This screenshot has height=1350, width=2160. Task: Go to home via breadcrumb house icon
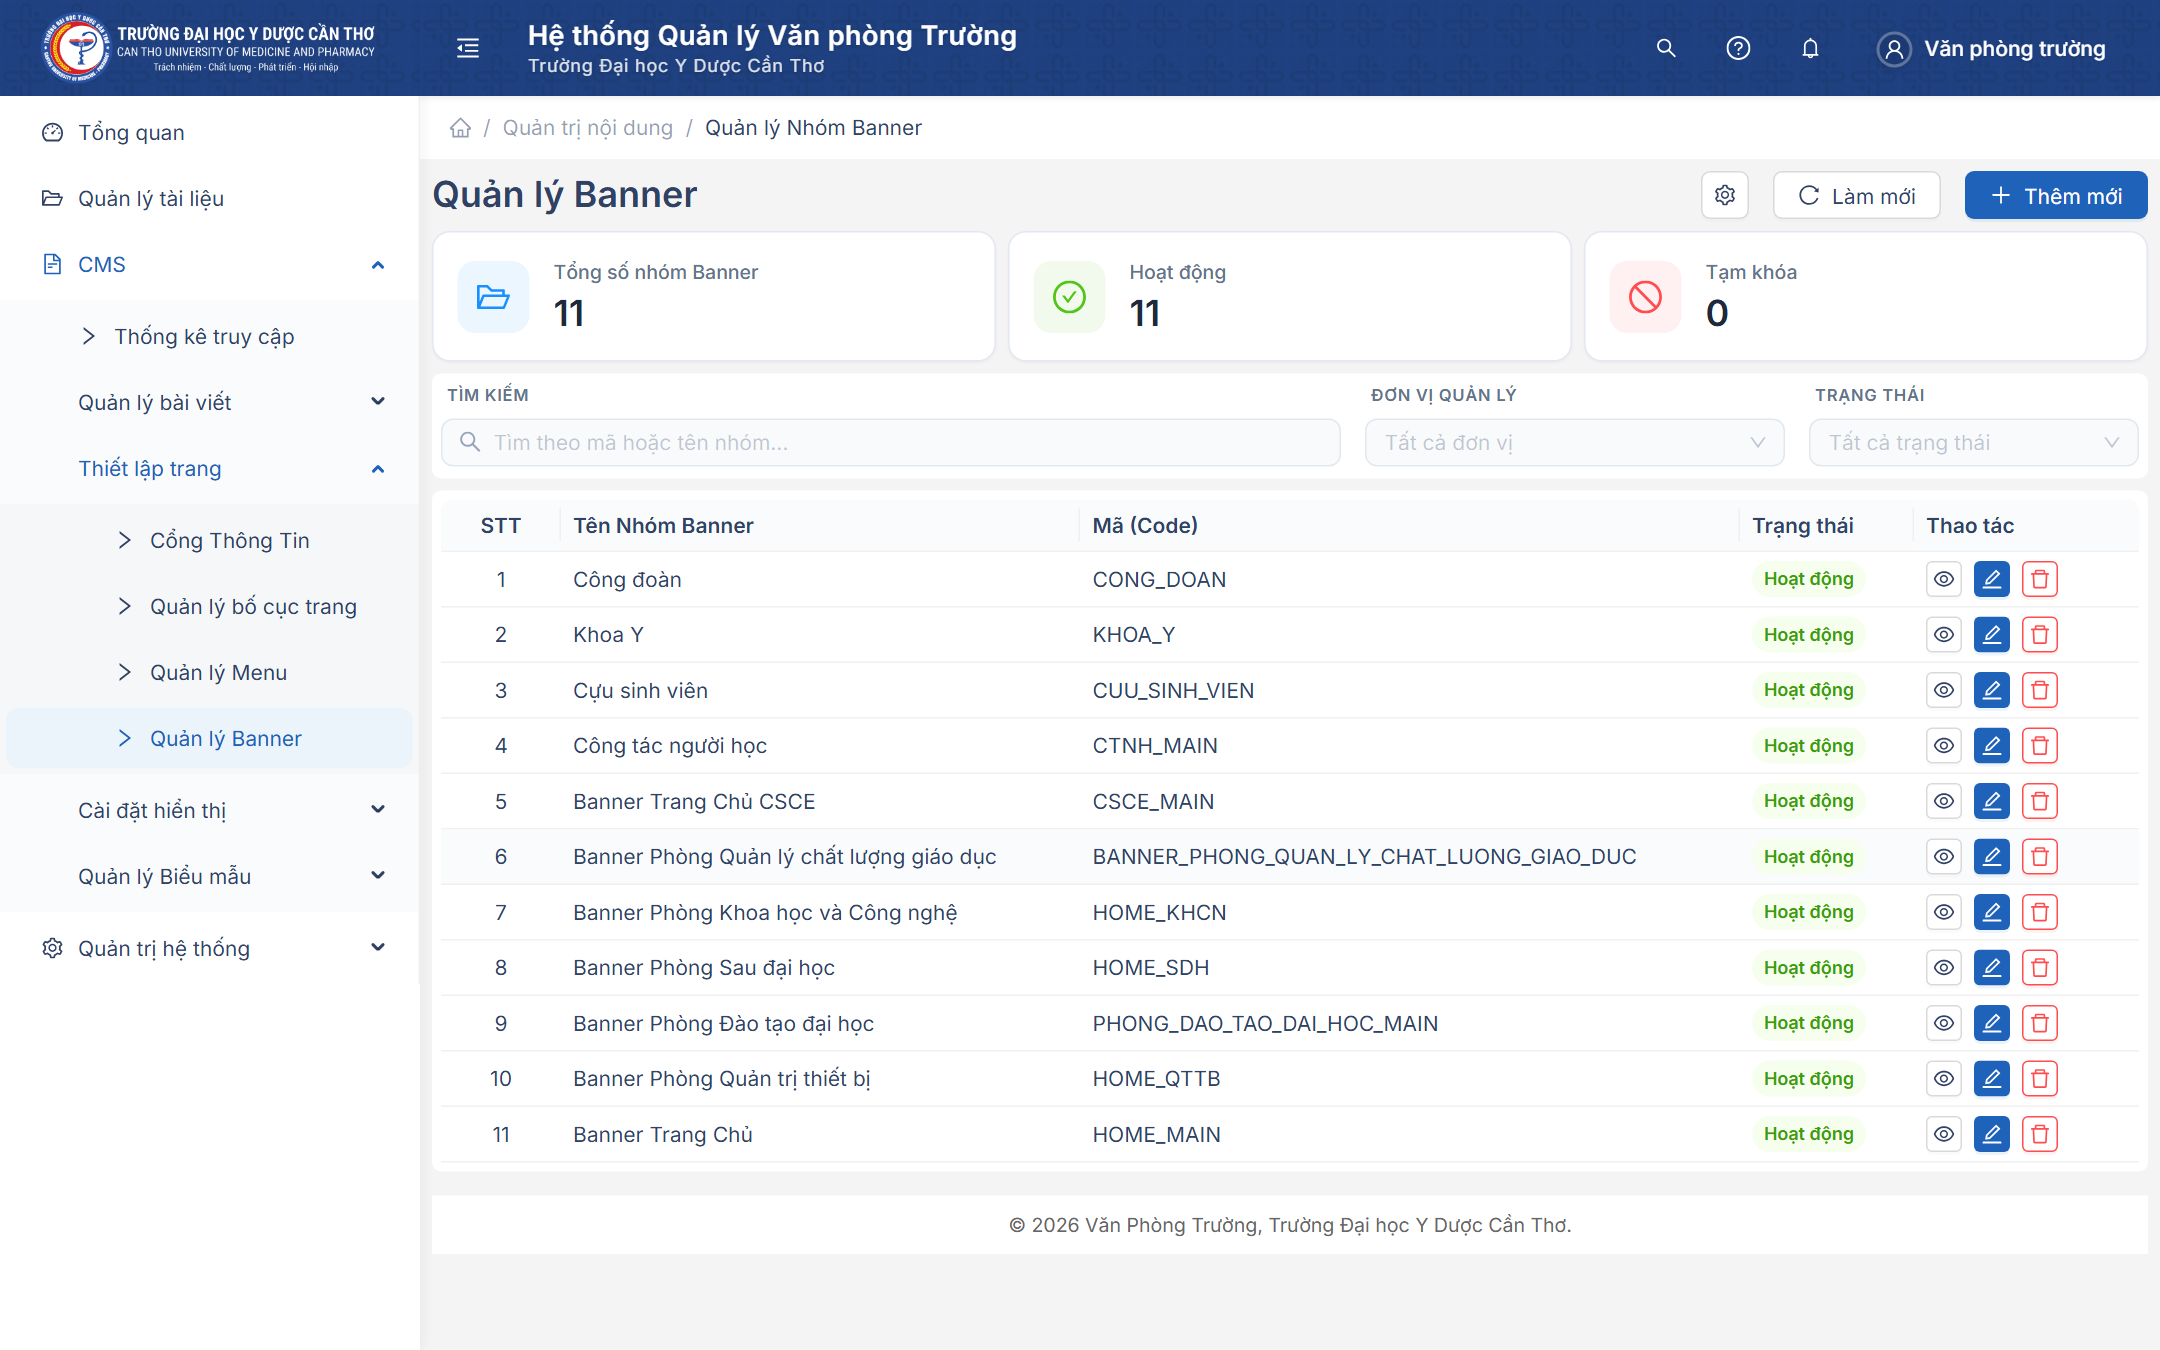coord(460,128)
